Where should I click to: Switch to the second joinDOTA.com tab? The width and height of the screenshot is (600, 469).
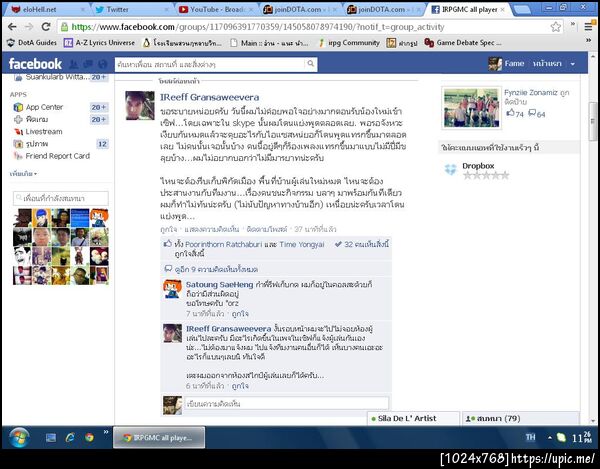[x=382, y=10]
